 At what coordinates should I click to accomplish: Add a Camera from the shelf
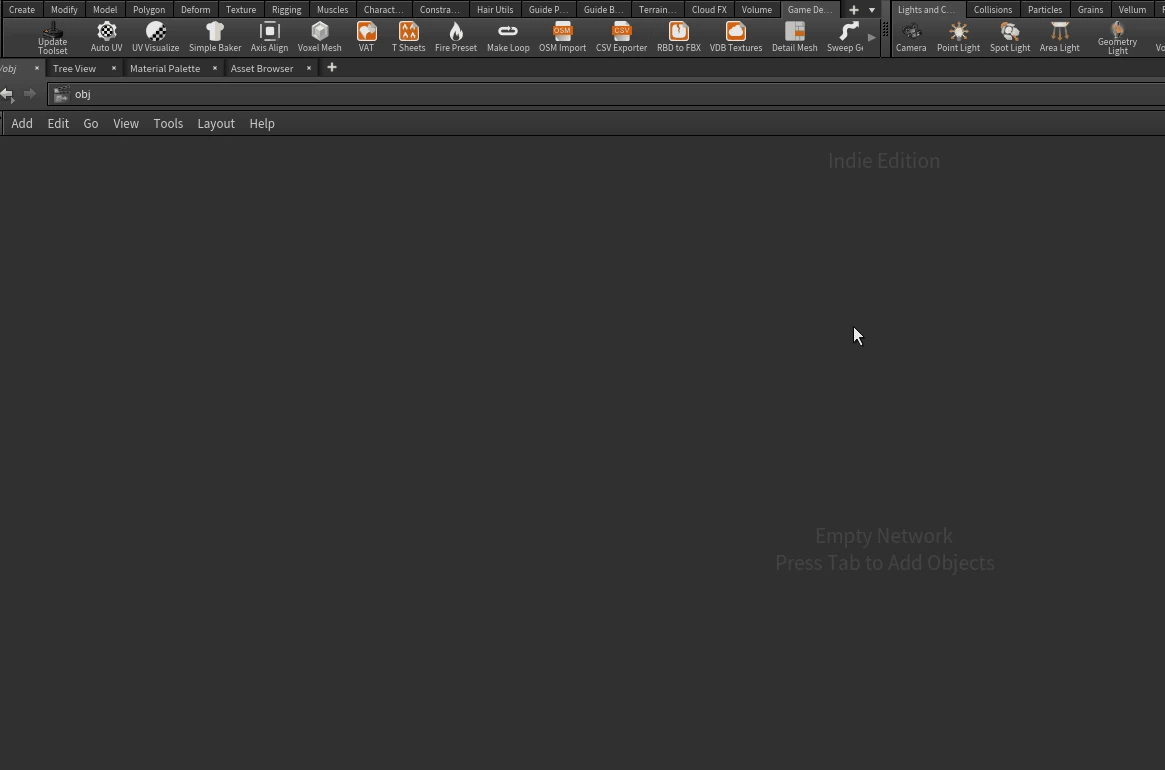(x=911, y=38)
